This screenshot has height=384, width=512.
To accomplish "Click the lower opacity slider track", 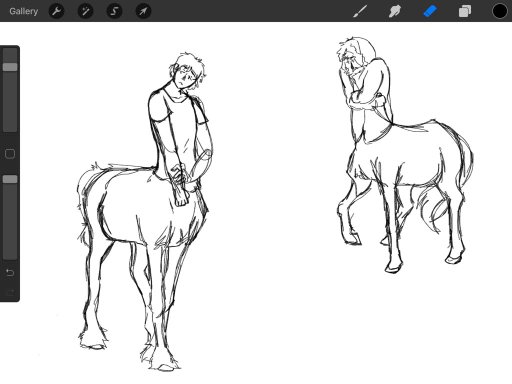I will tap(10, 221).
